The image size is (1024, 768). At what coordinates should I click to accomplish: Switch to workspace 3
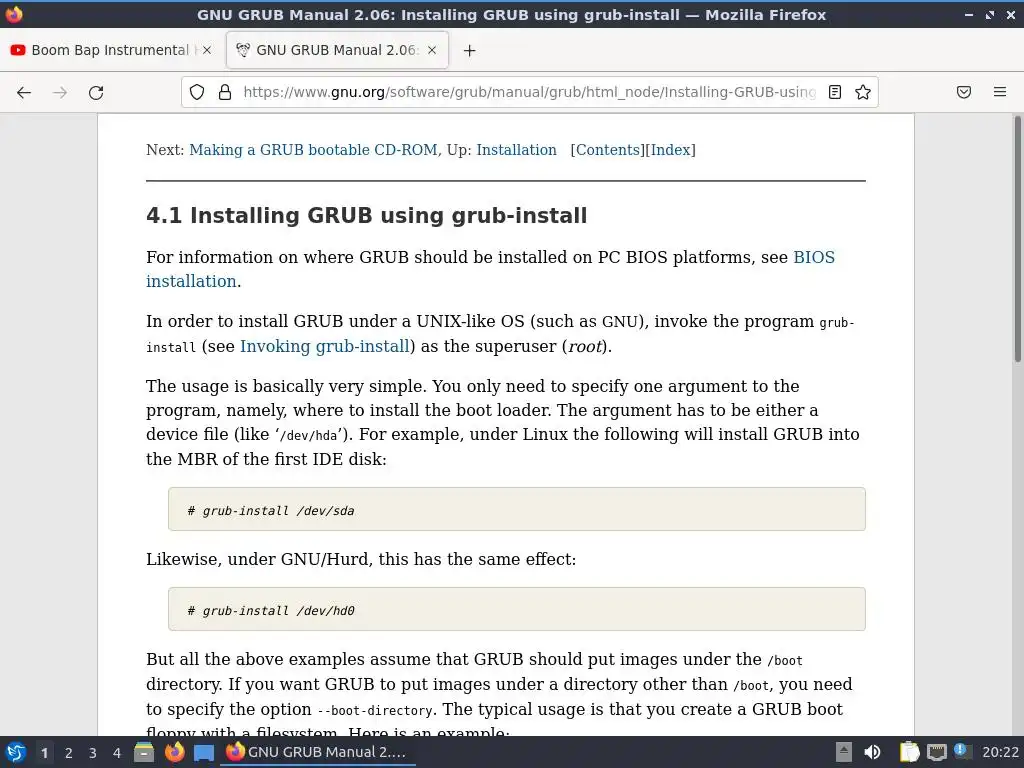point(93,753)
